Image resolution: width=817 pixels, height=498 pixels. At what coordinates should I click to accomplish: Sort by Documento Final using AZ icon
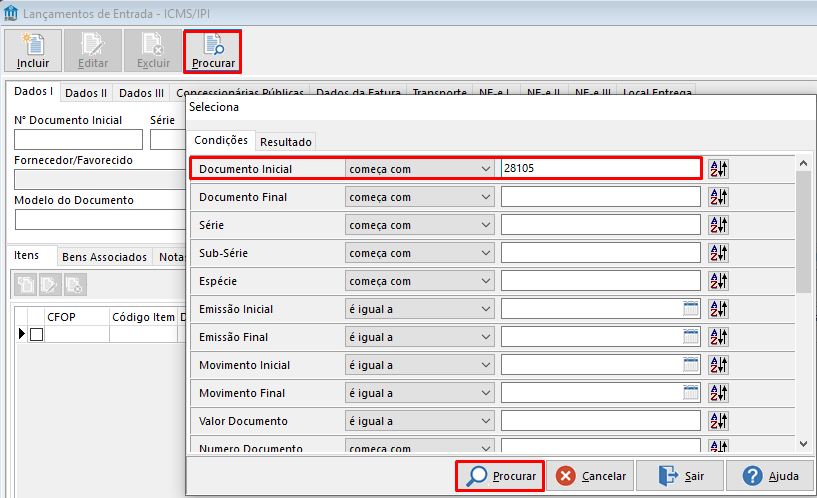718,197
